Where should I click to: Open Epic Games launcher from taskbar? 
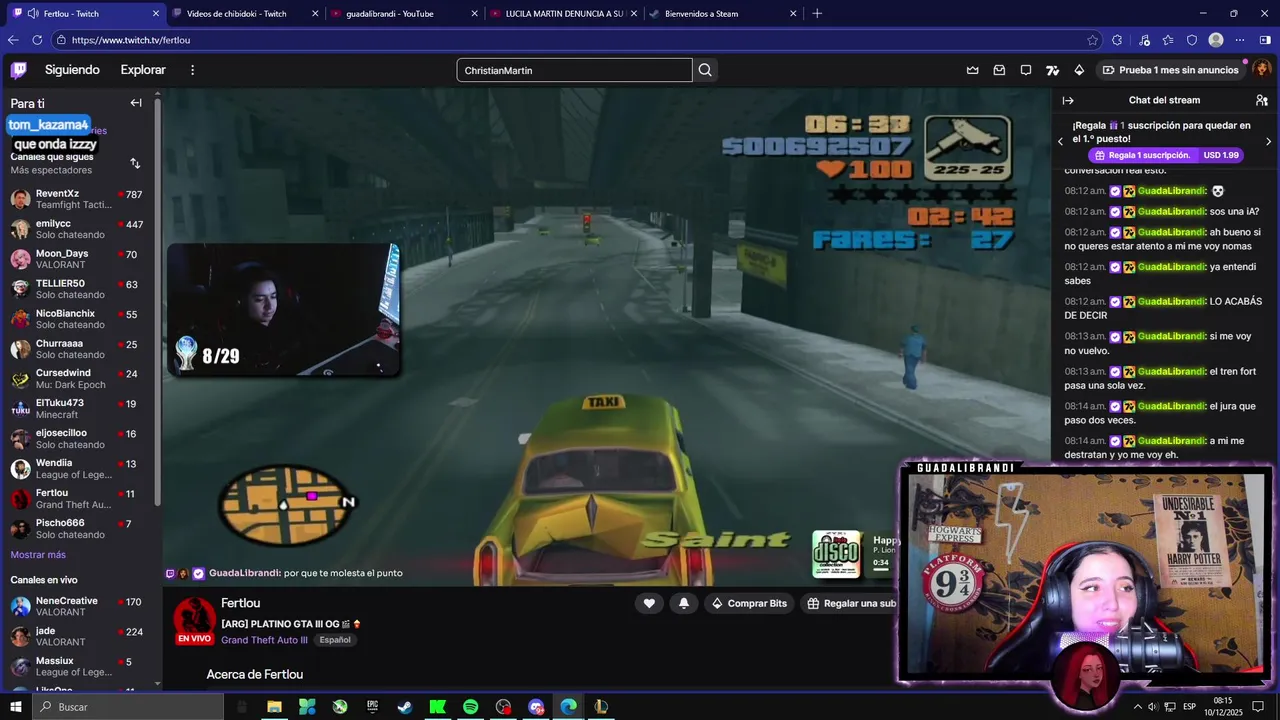372,707
